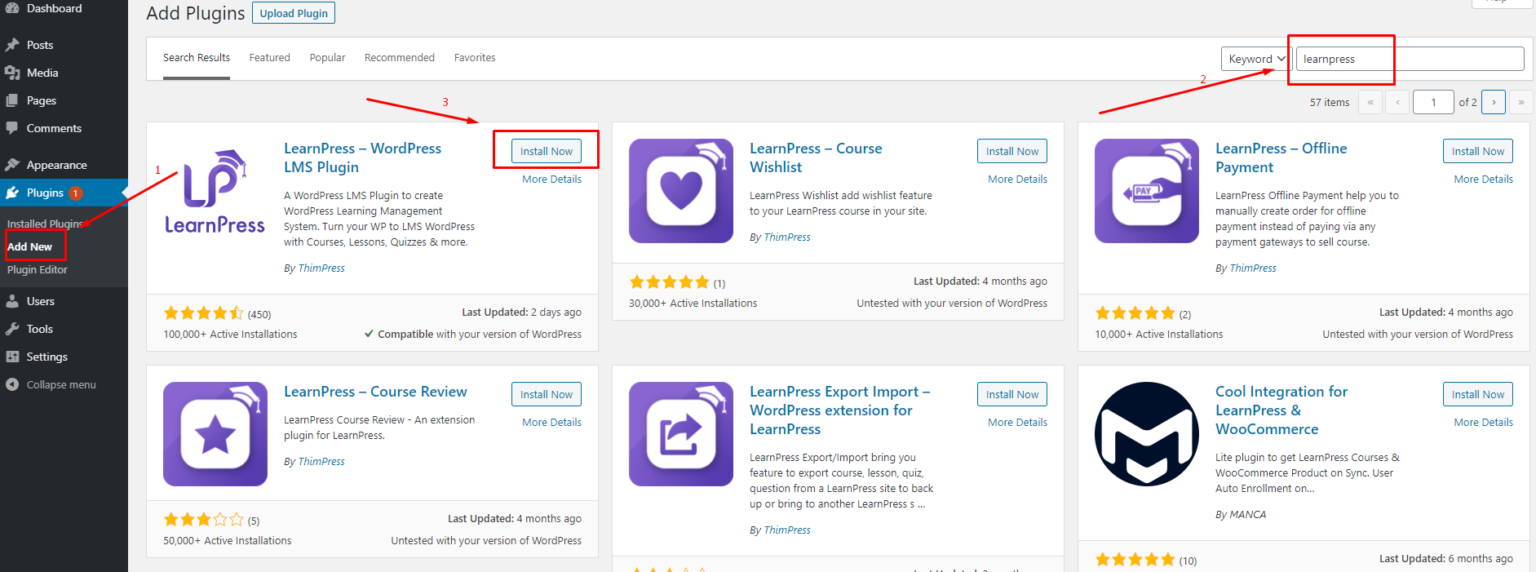Go to next results page arrow
The image size is (1536, 572).
pos(1494,102)
